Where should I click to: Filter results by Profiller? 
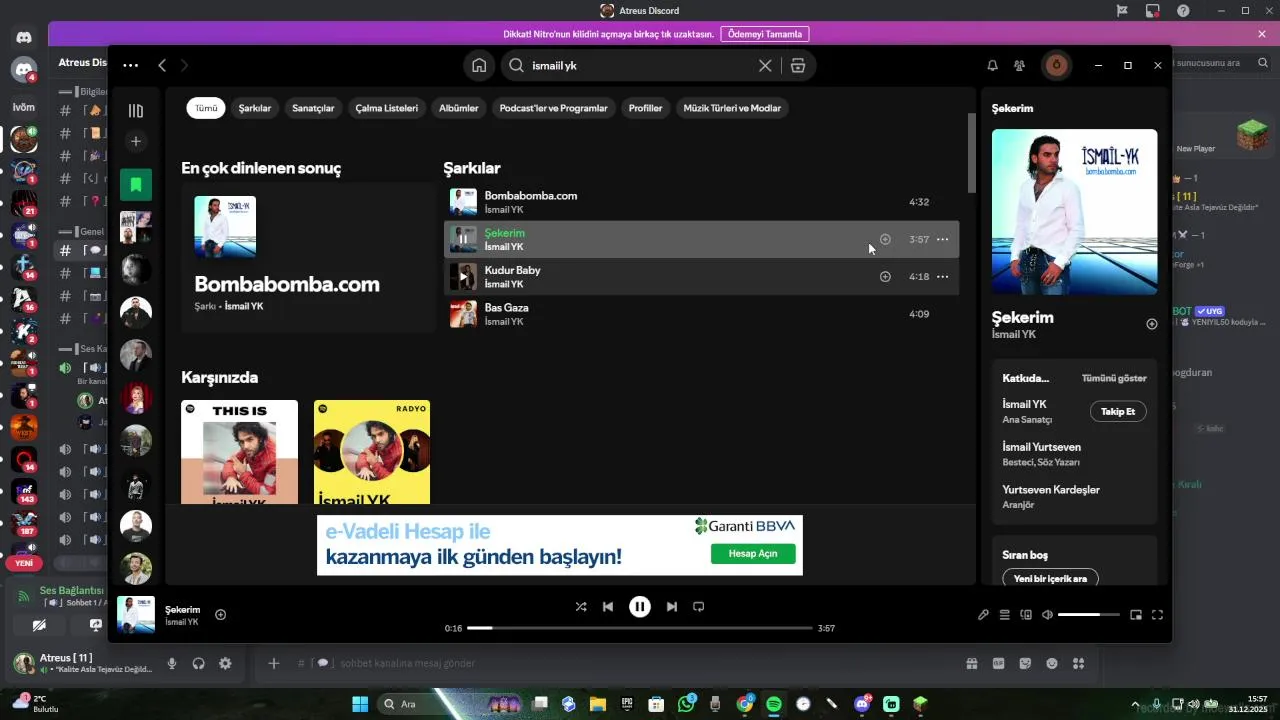[645, 108]
